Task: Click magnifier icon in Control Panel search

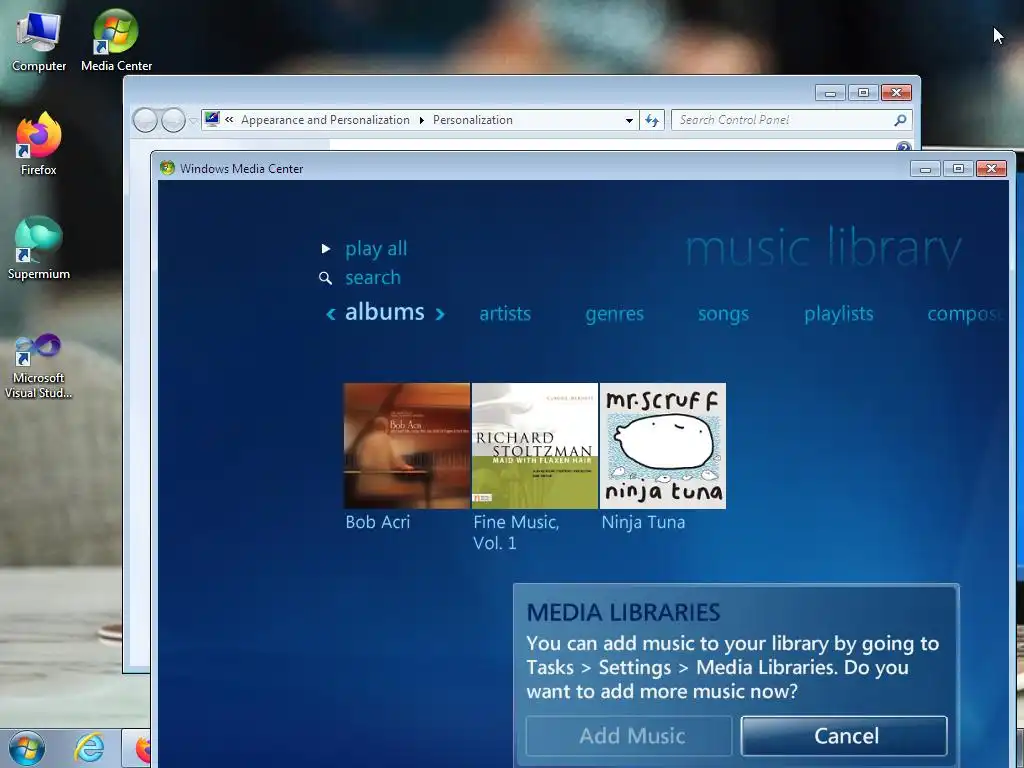Action: [x=901, y=120]
